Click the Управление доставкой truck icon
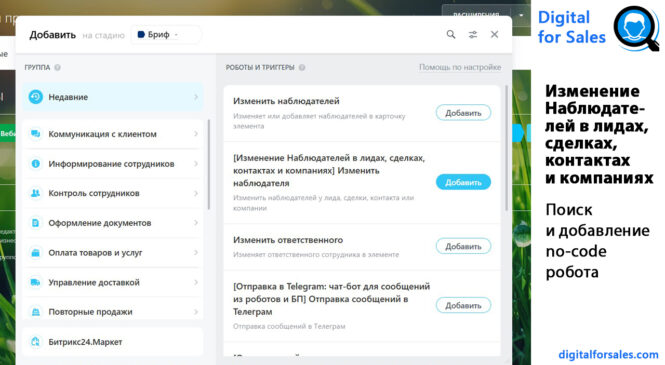 click(36, 282)
